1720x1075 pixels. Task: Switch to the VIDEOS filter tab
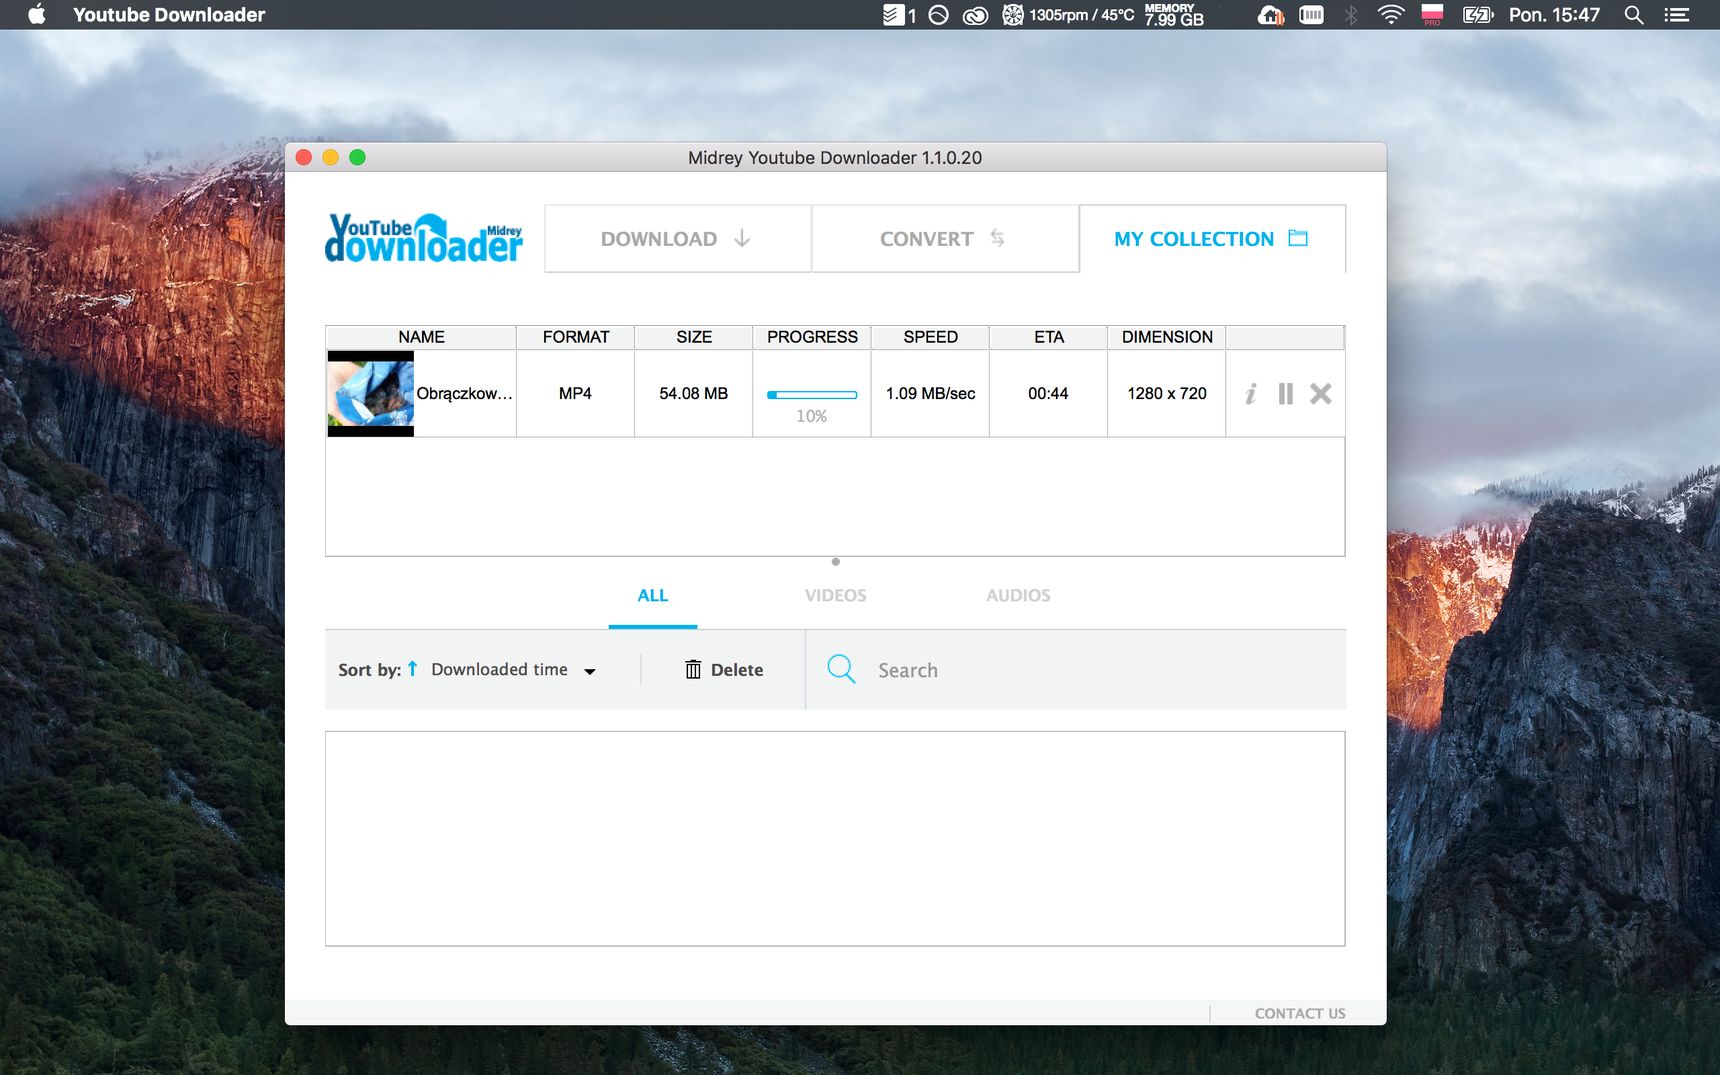836,595
